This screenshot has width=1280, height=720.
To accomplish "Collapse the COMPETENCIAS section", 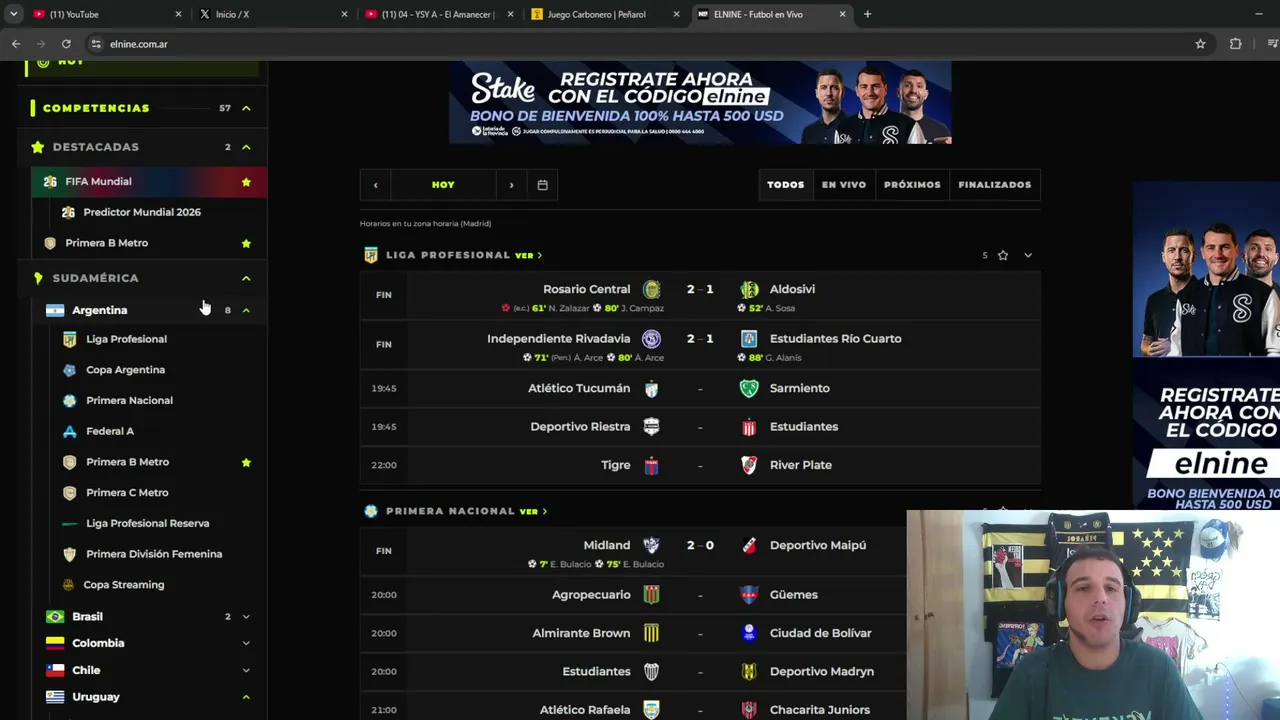I will click(x=246, y=108).
